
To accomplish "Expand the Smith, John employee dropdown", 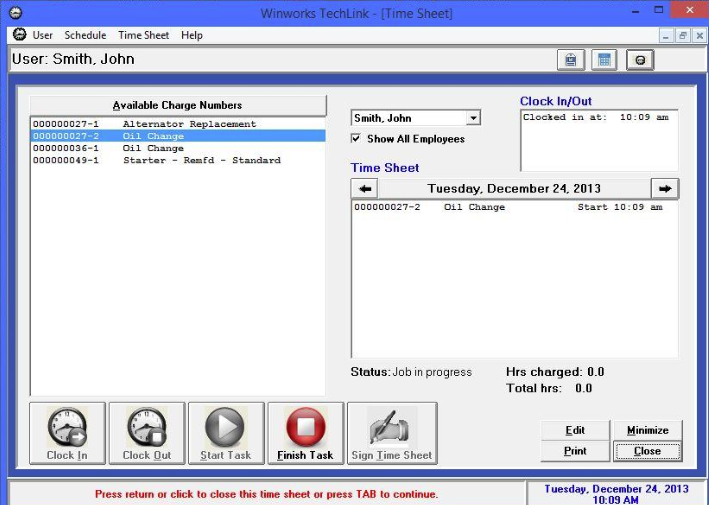I will click(x=473, y=118).
